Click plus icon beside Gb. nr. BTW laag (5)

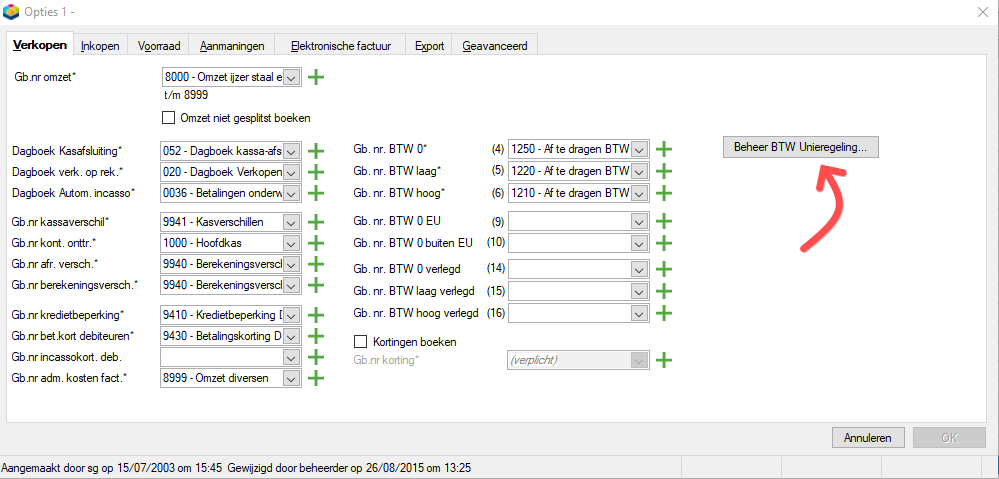point(664,171)
